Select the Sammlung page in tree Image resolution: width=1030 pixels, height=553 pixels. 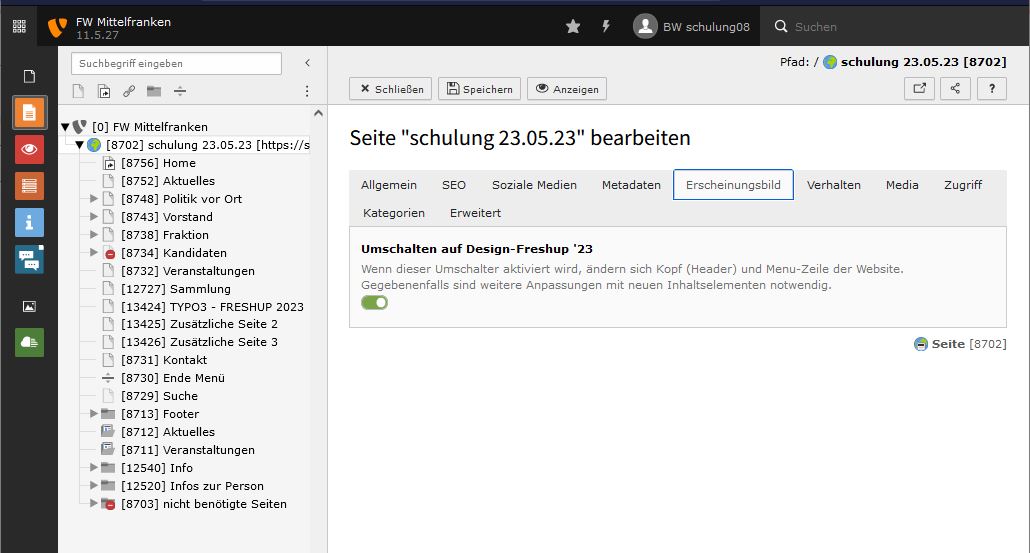point(176,289)
